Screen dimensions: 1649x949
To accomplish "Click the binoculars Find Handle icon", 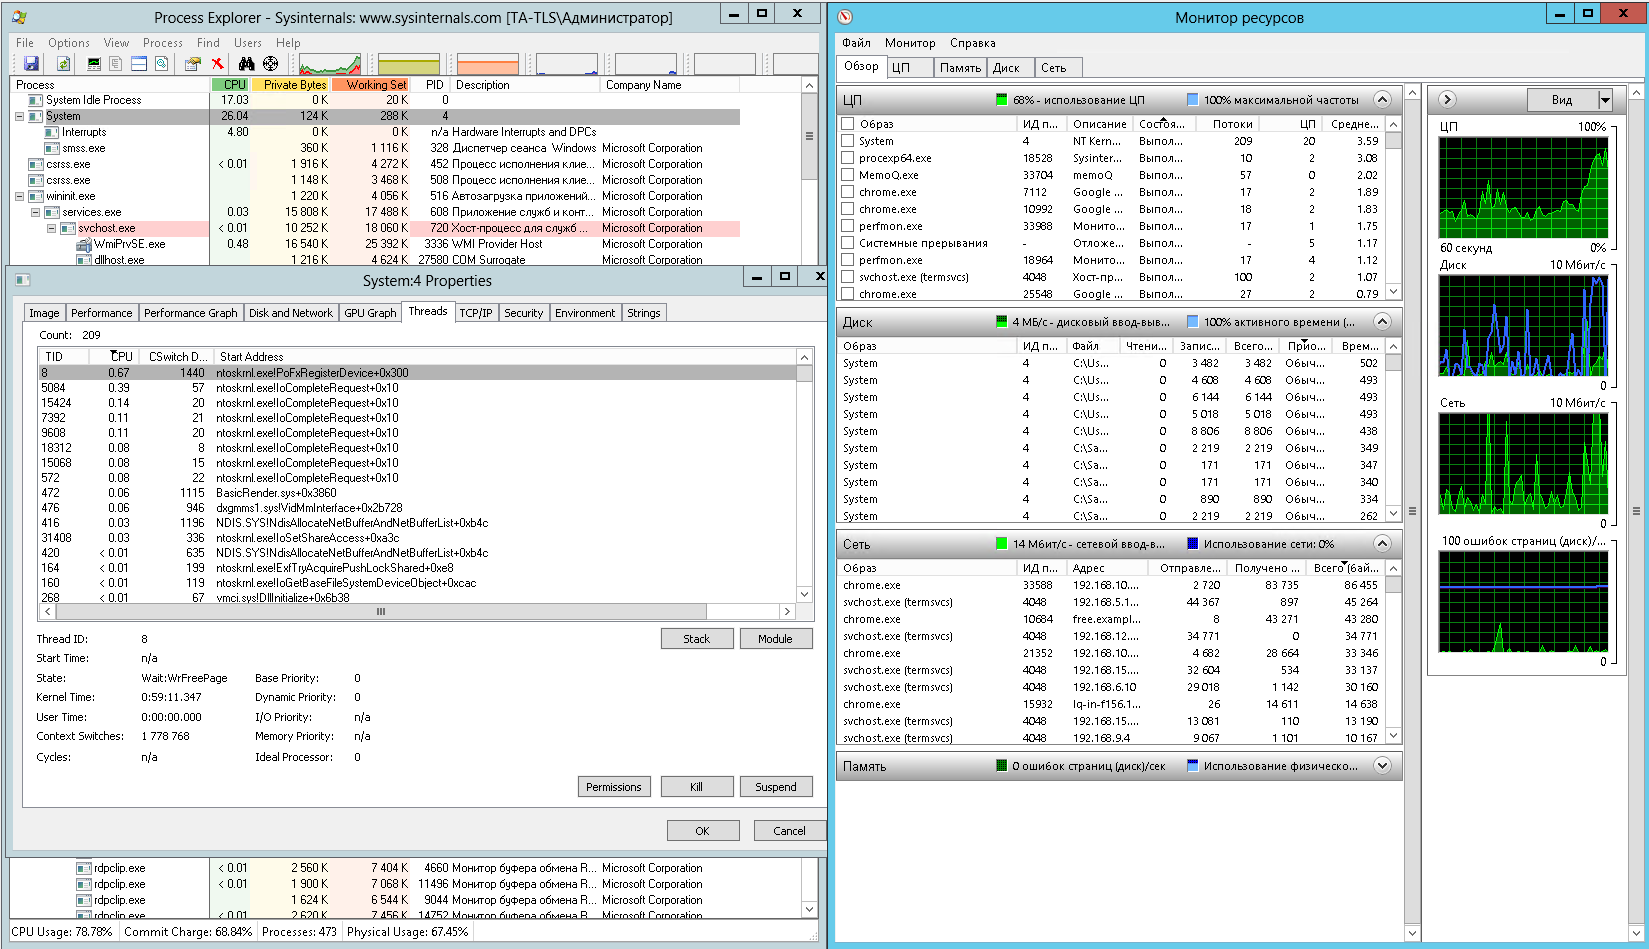I will point(247,64).
